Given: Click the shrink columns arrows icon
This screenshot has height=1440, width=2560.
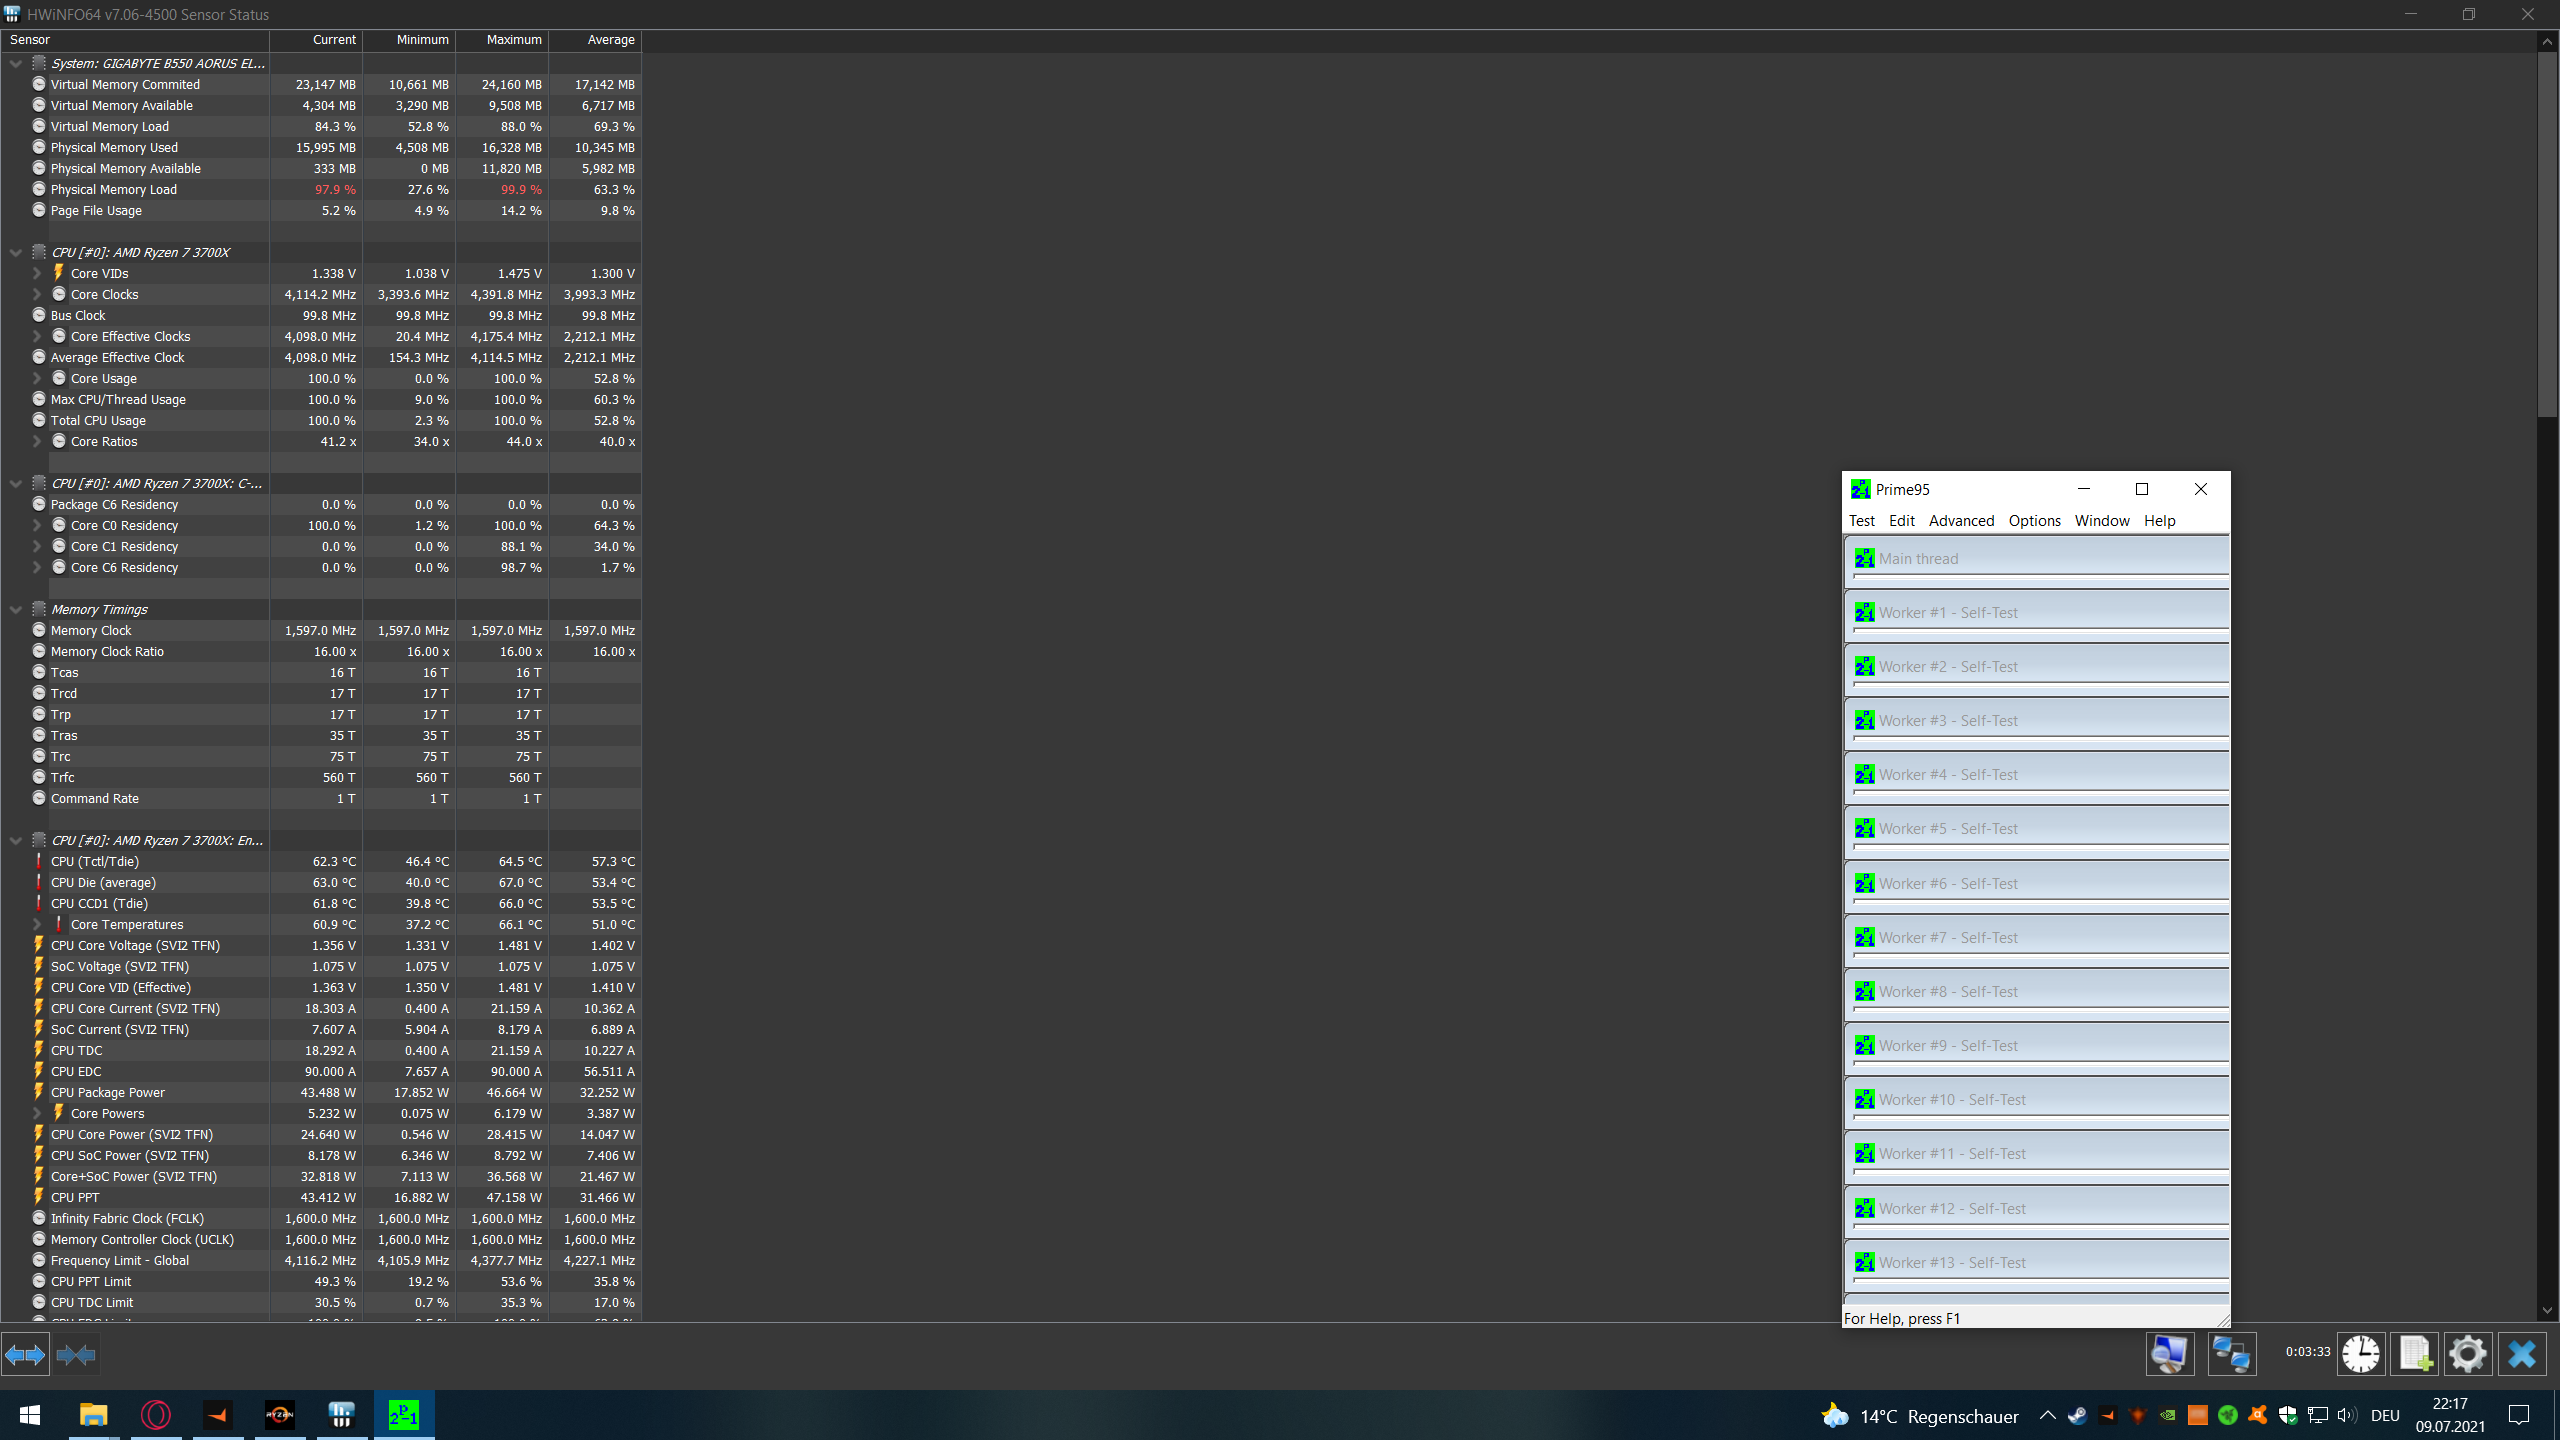Looking at the screenshot, I should coord(76,1355).
